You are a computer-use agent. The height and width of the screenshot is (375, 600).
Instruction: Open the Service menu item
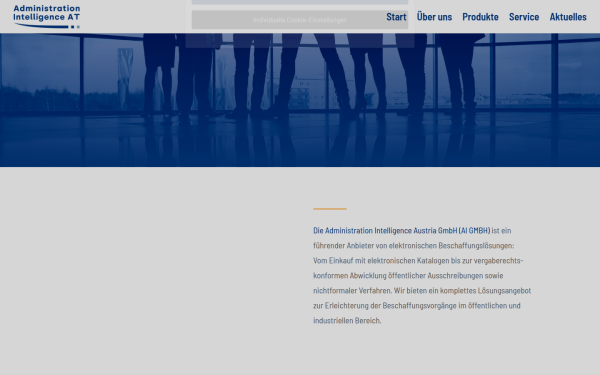[524, 17]
